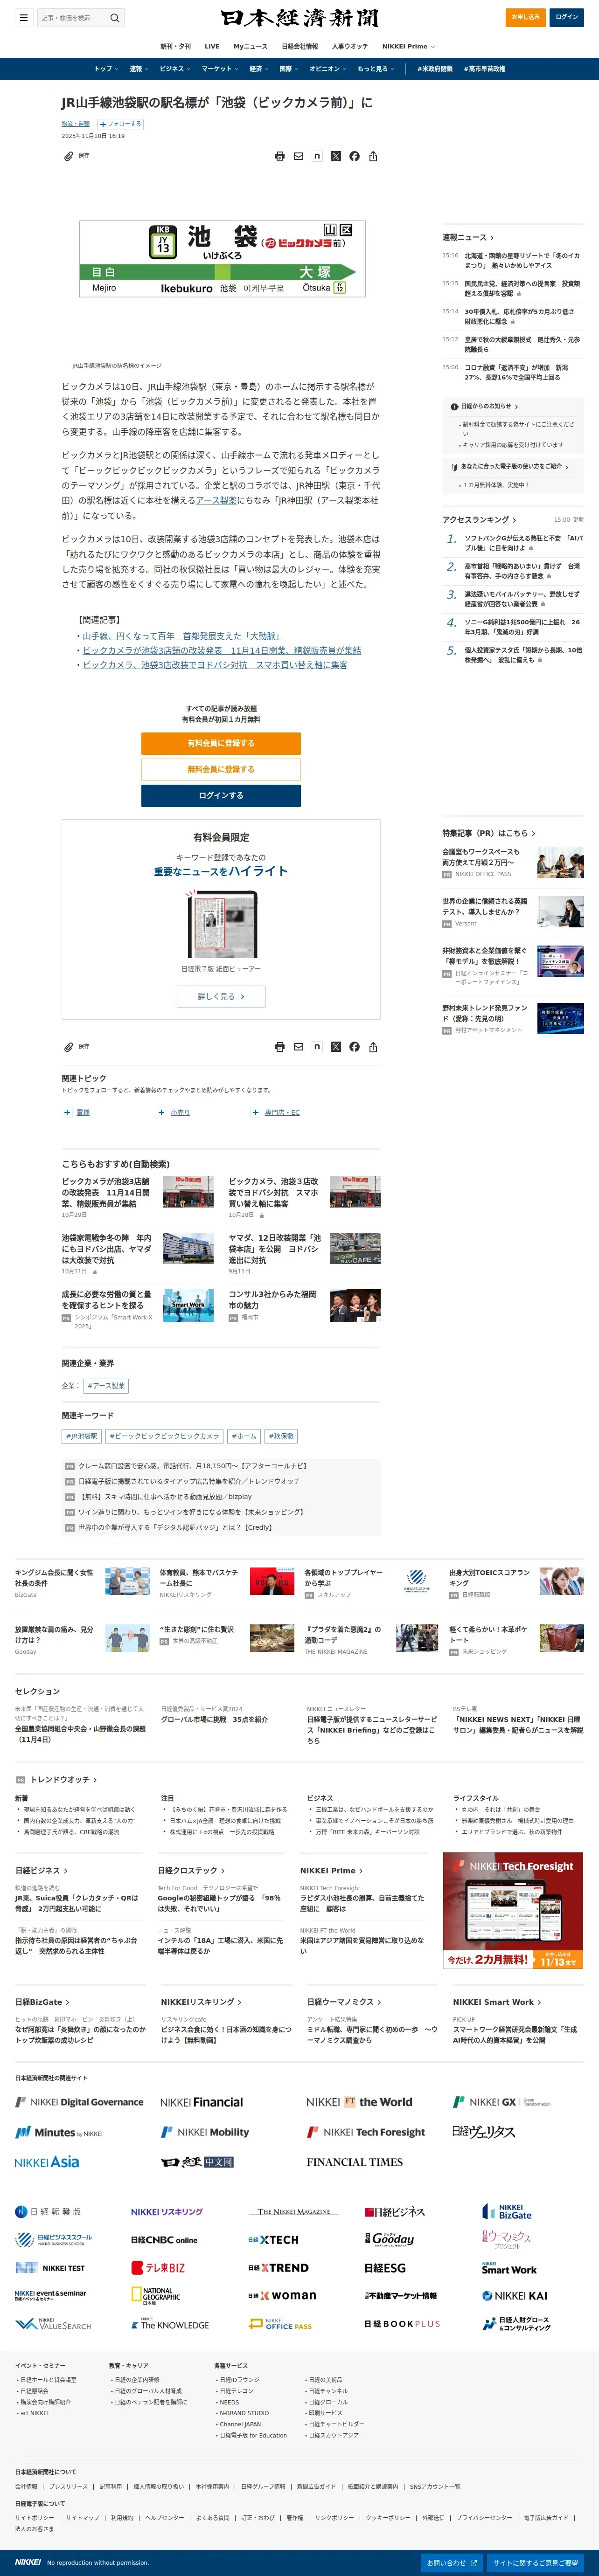The image size is (599, 2576).
Task: Open the Myニュース menu item
Action: 250,46
